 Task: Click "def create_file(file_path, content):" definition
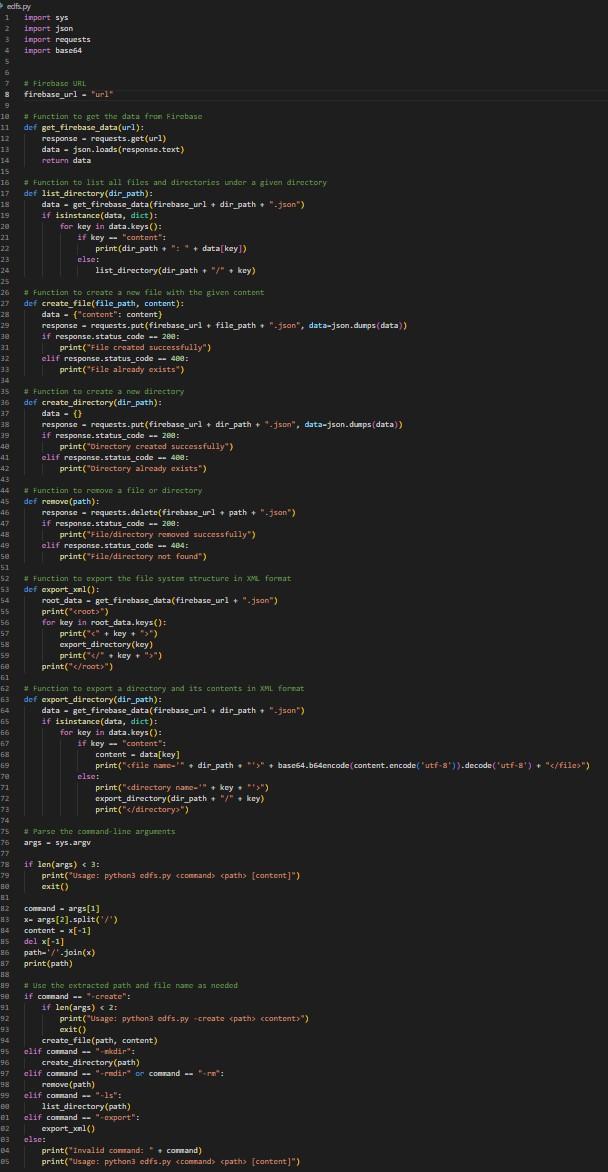(x=103, y=303)
